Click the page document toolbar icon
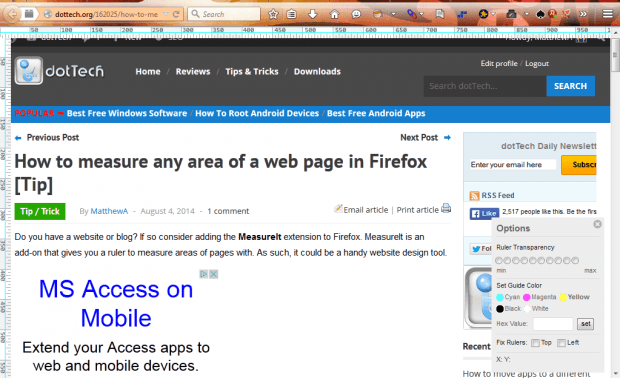 click(440, 14)
